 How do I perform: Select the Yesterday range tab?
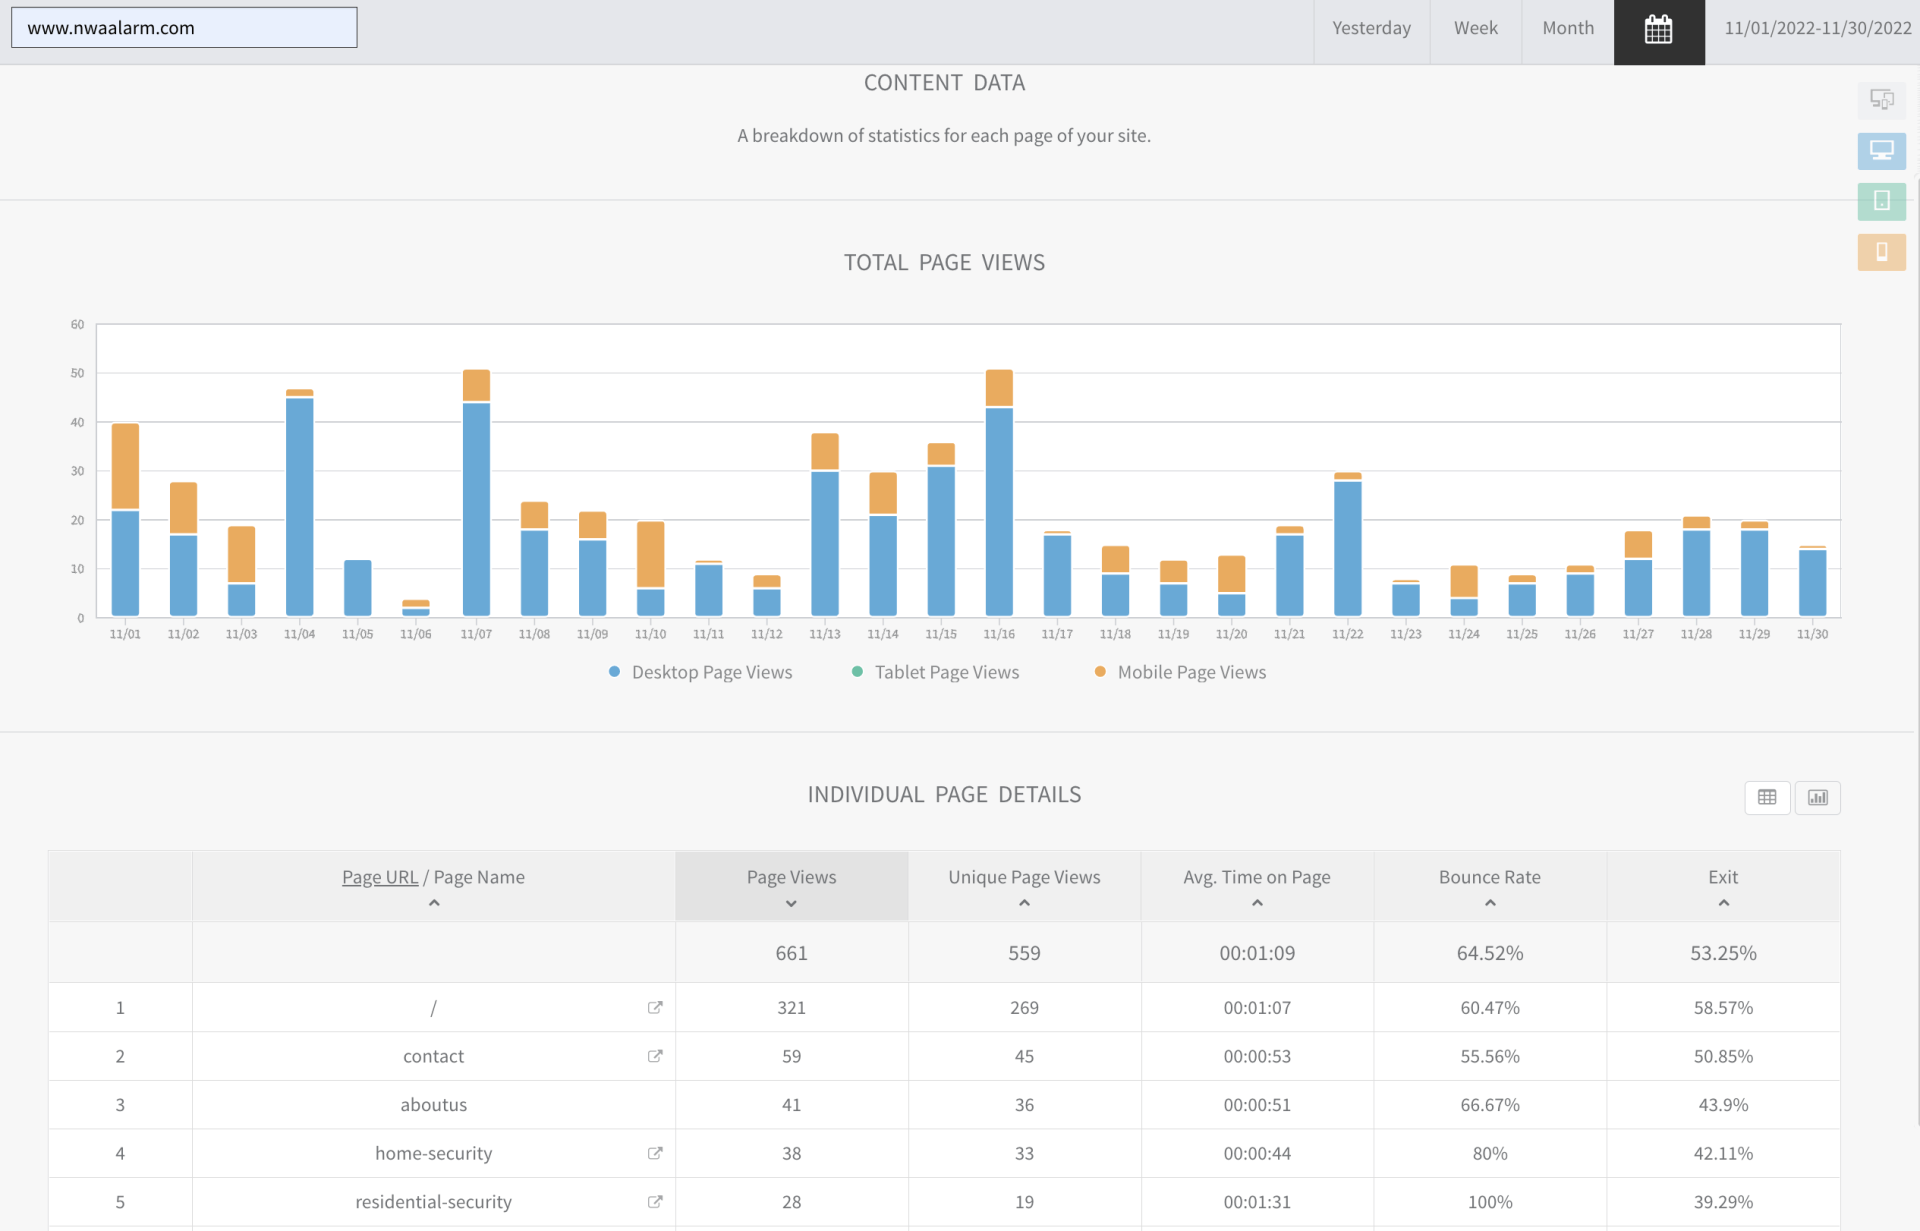click(1371, 29)
